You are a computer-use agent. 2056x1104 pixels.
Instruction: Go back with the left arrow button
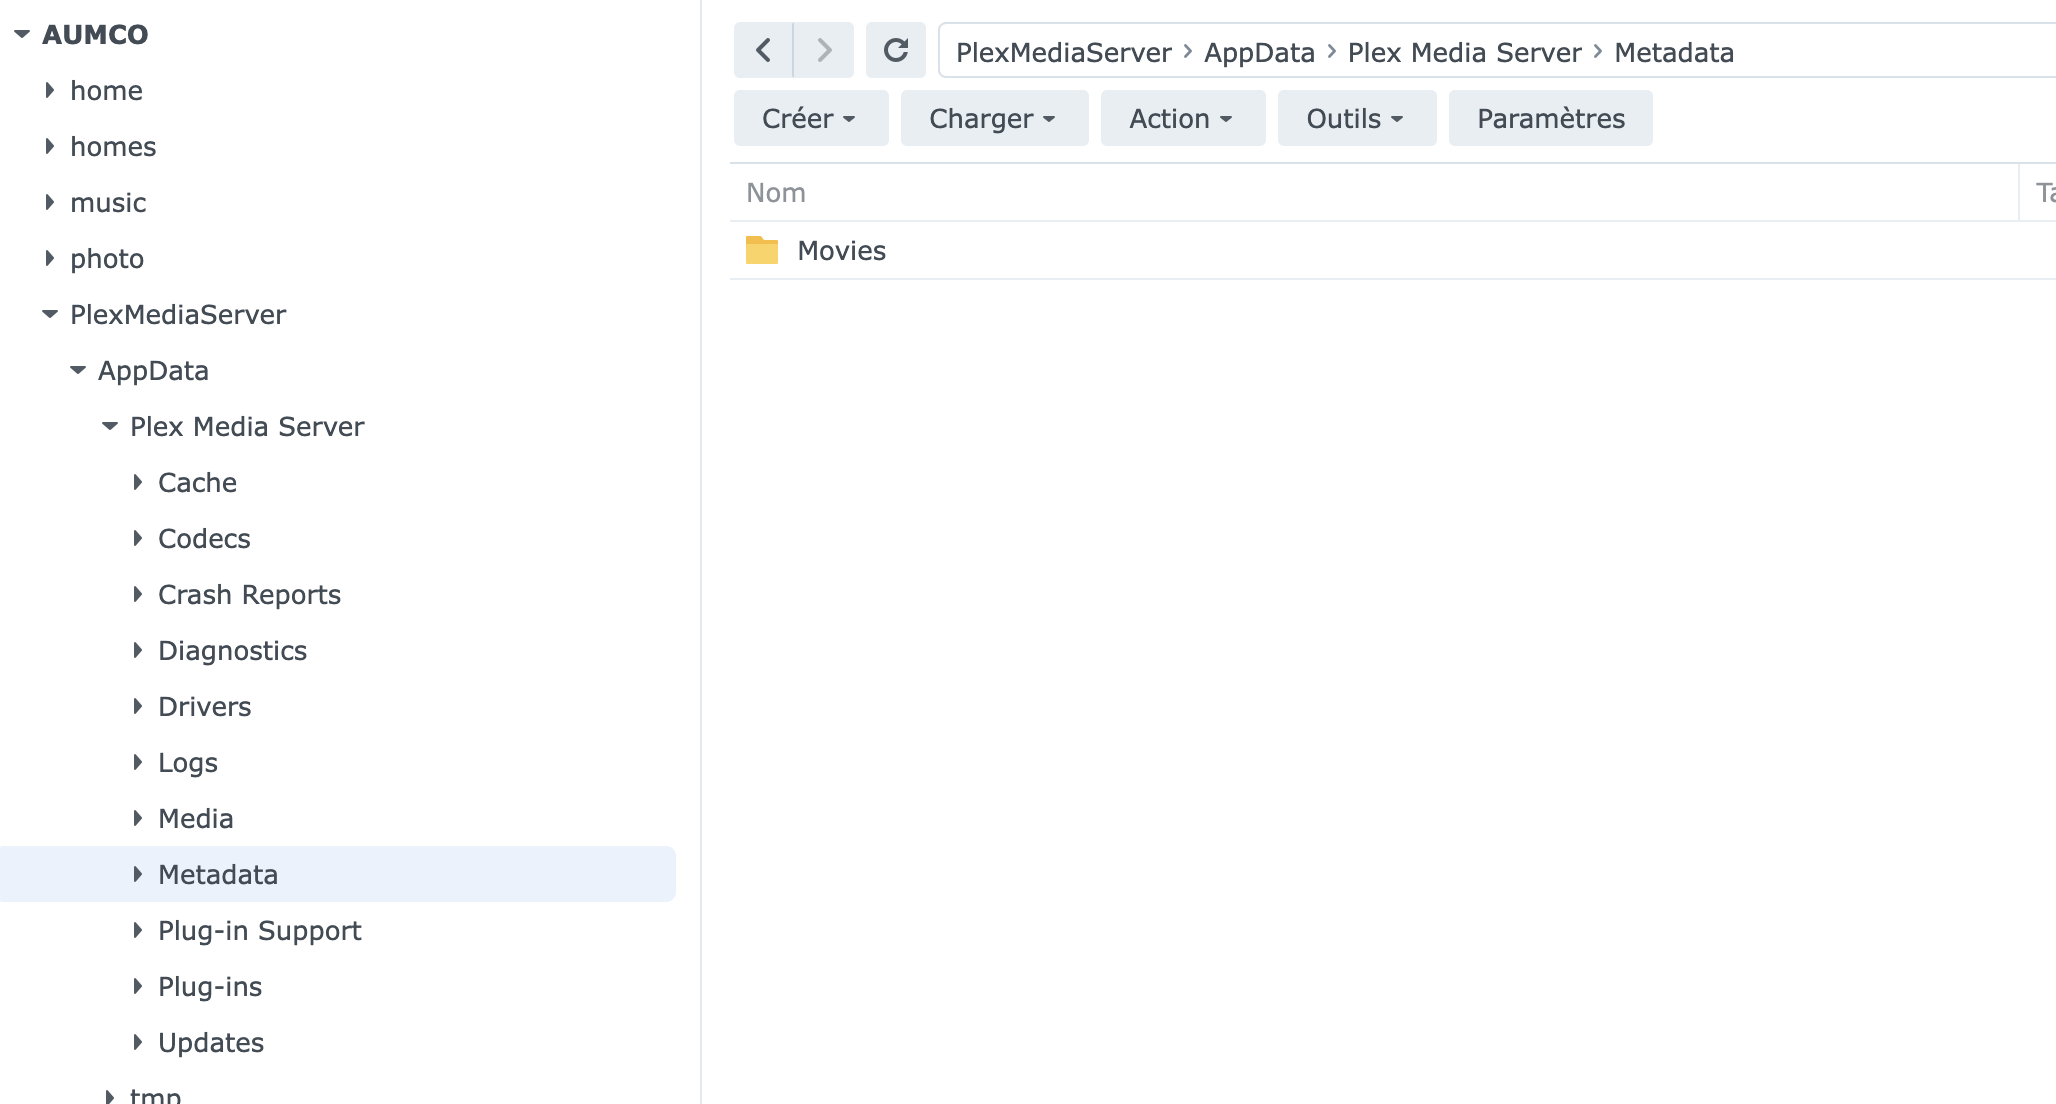(x=764, y=50)
